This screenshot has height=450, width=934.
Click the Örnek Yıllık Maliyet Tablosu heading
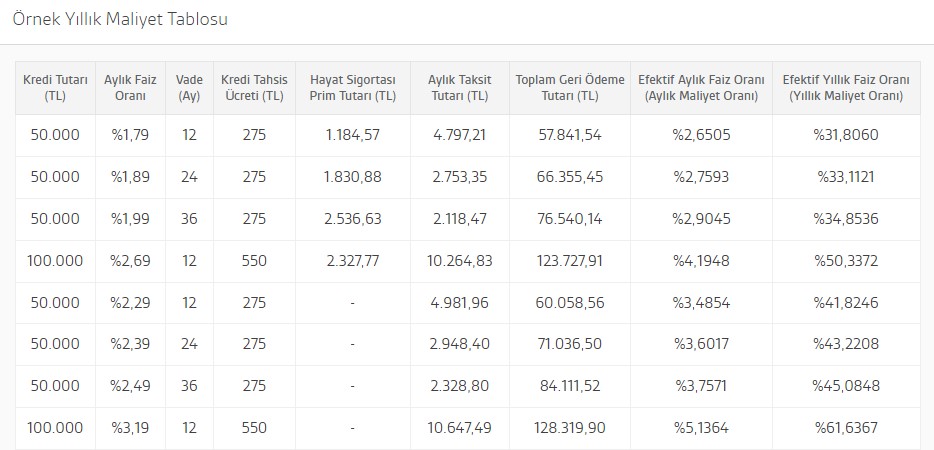coord(120,19)
